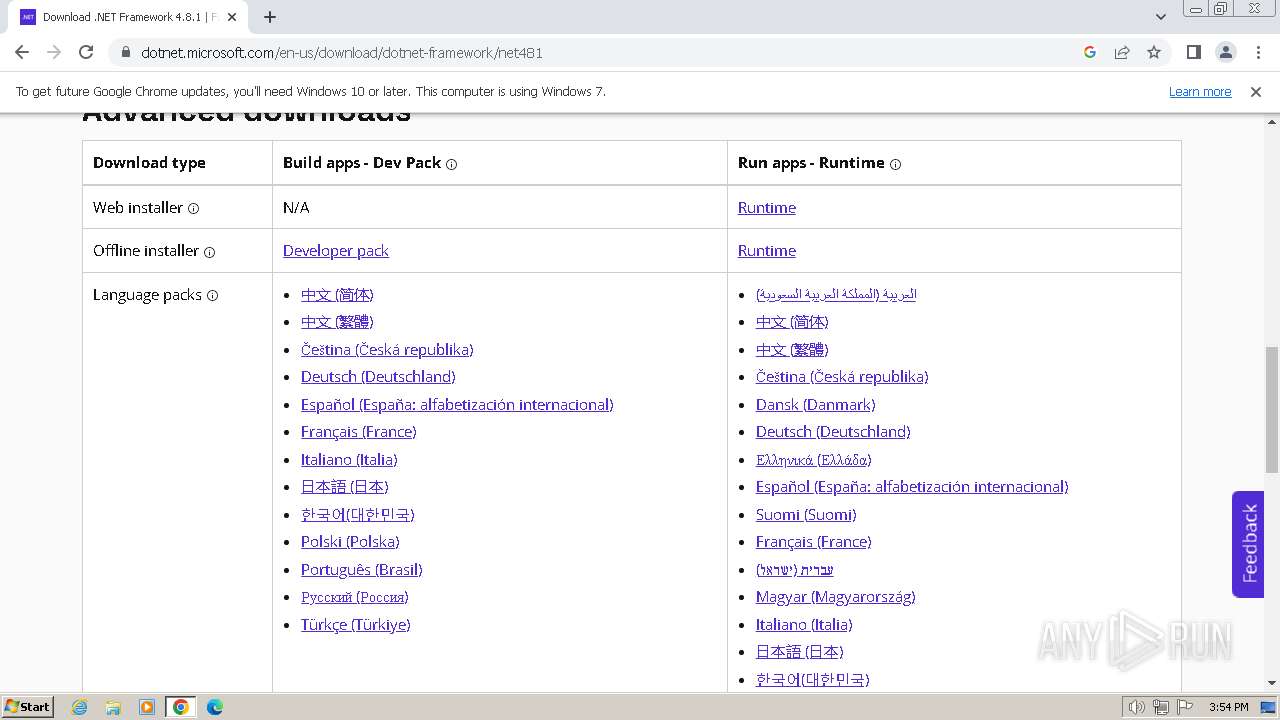This screenshot has width=1280, height=720.
Task: Open Dansk (Danmark) language pack
Action: click(816, 404)
